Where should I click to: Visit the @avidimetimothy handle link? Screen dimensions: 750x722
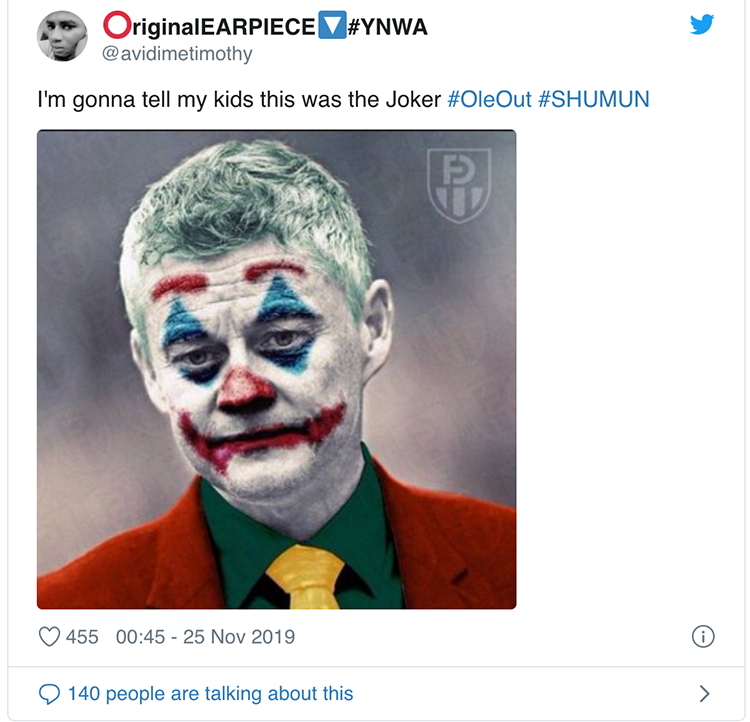[177, 54]
